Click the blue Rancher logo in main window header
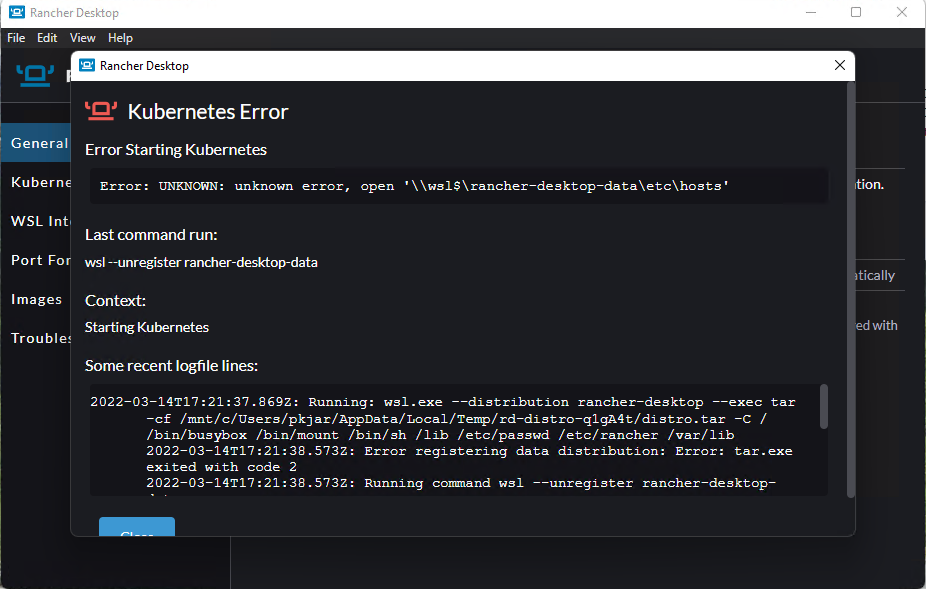 [35, 76]
